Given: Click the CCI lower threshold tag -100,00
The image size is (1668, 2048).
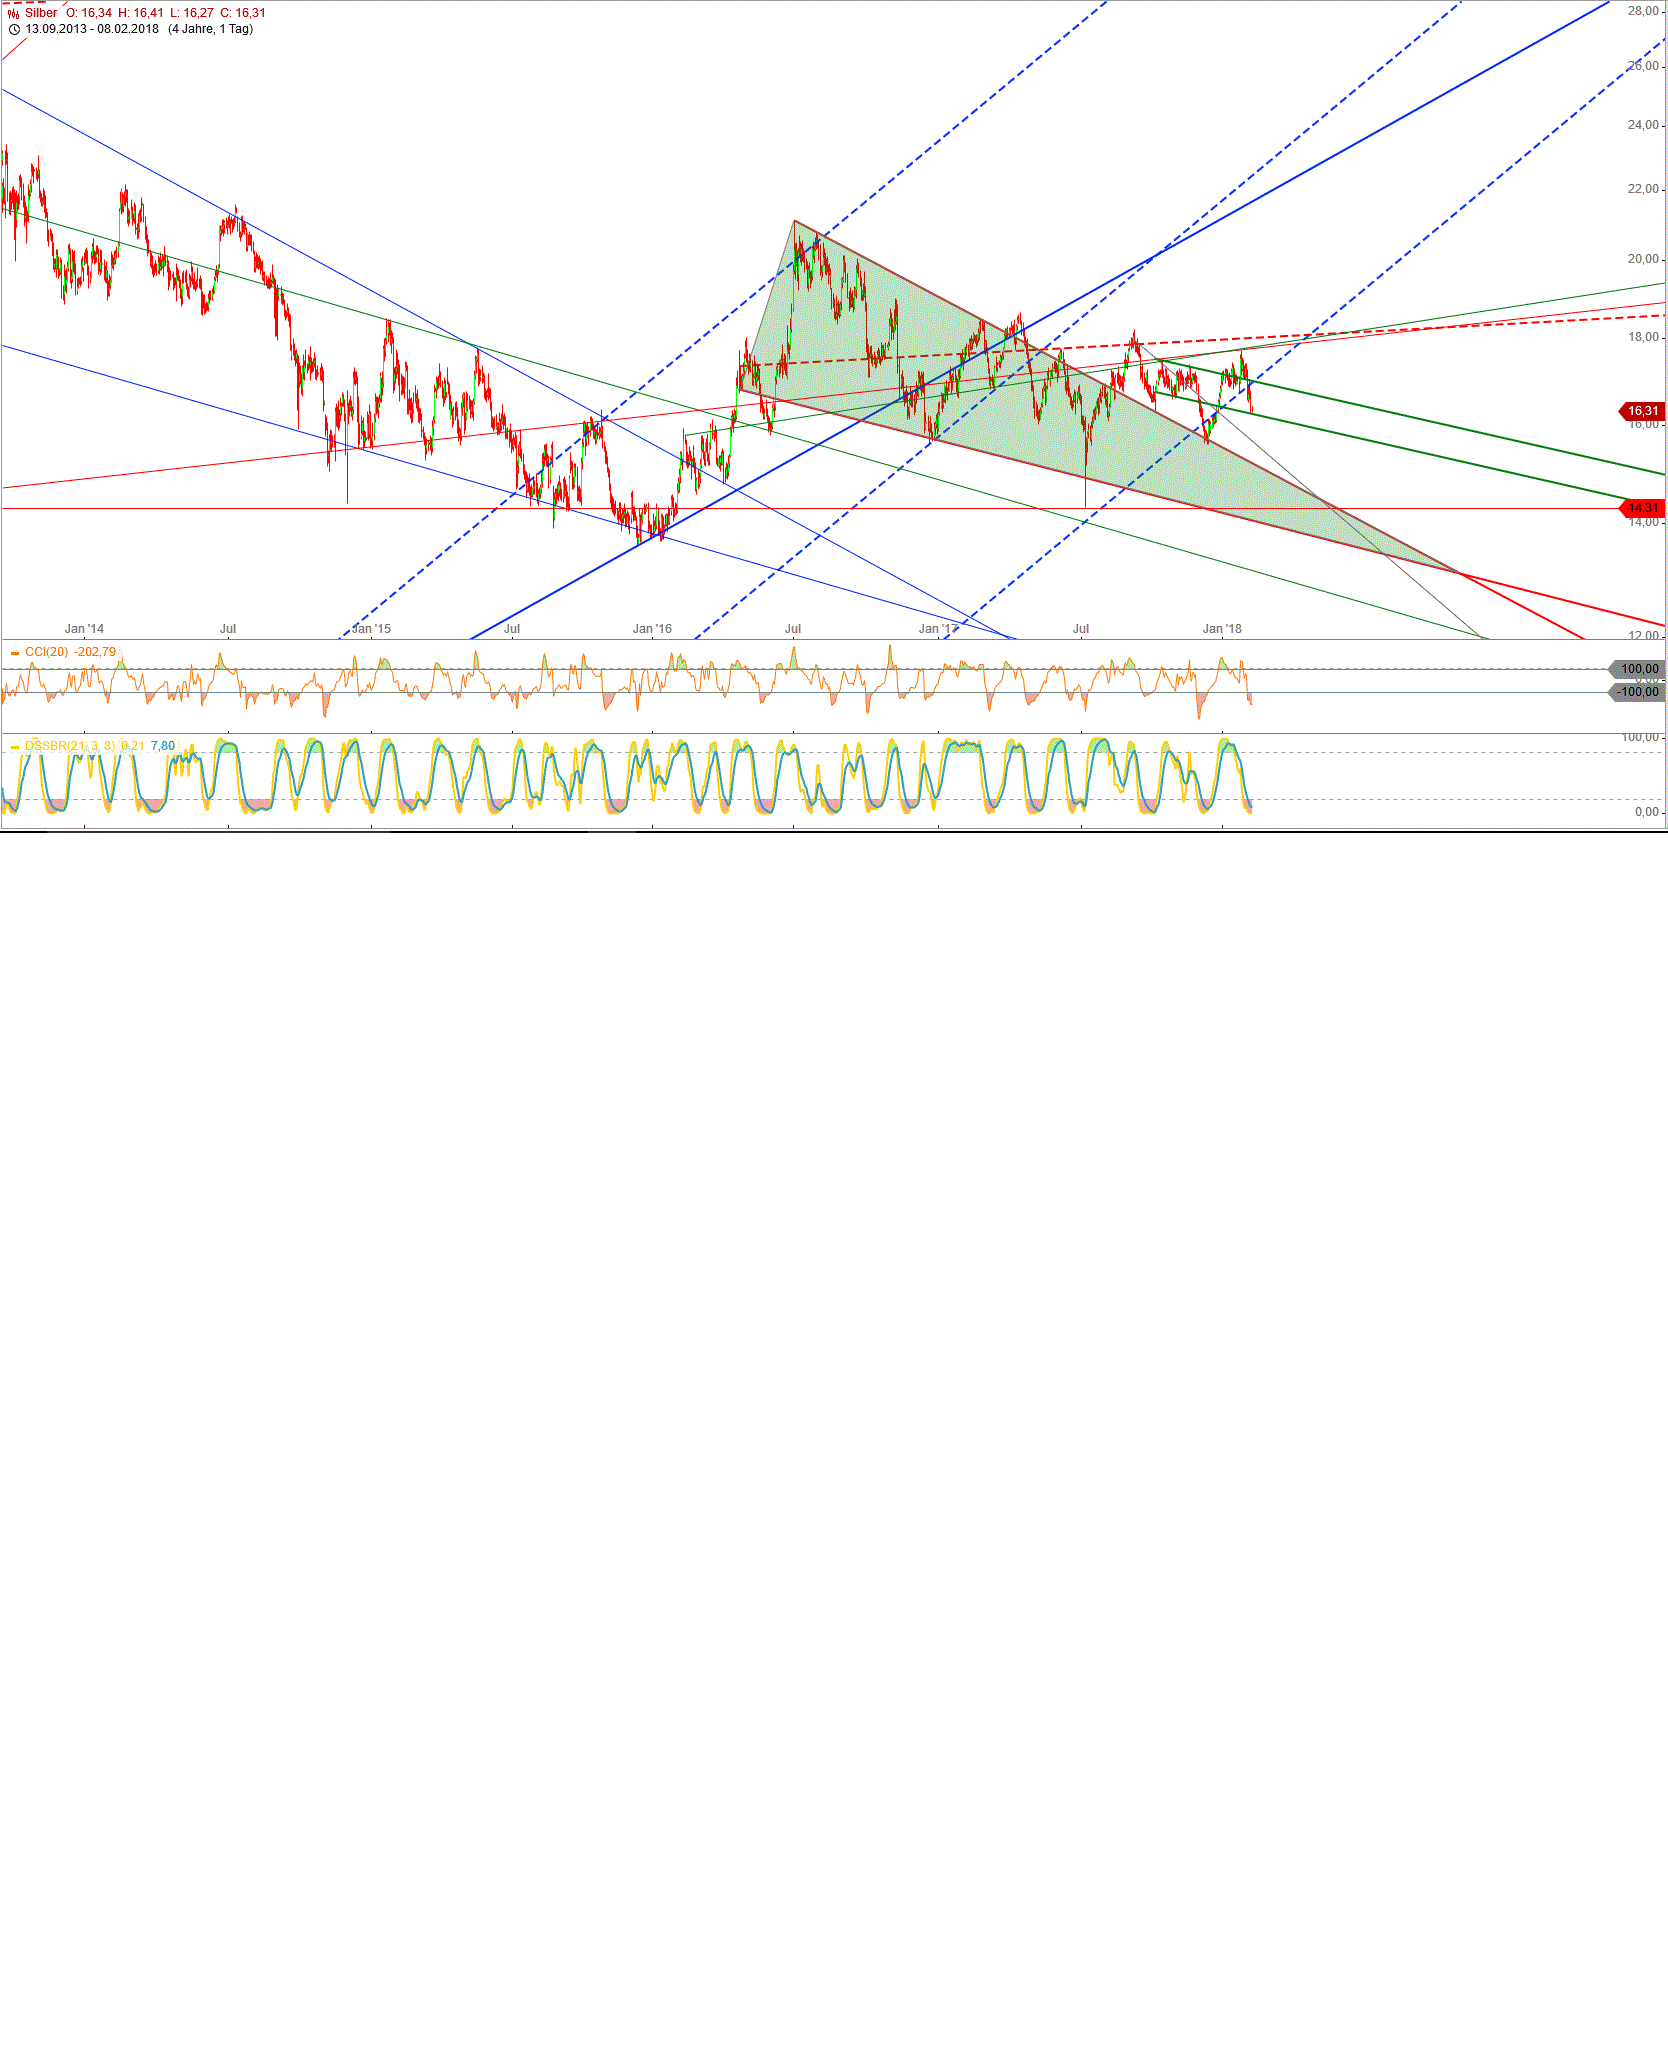Looking at the screenshot, I should coord(1638,692).
